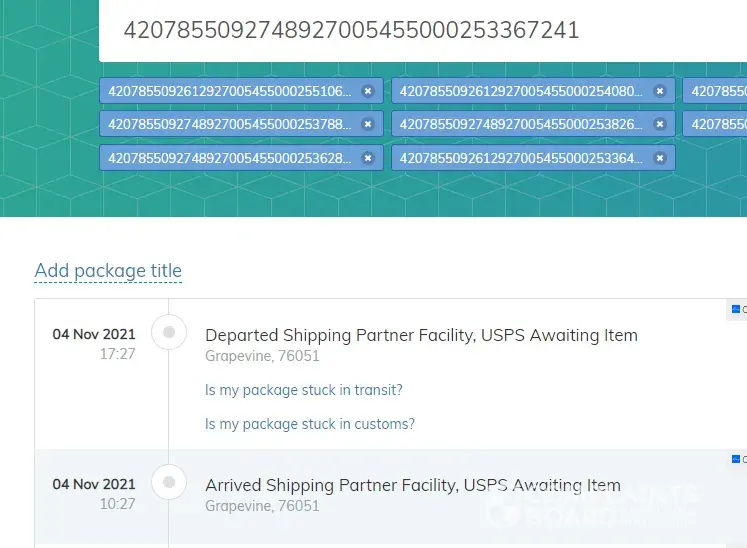747x548 pixels.
Task: Click 'Add package title' link
Action: pyautogui.click(x=108, y=271)
